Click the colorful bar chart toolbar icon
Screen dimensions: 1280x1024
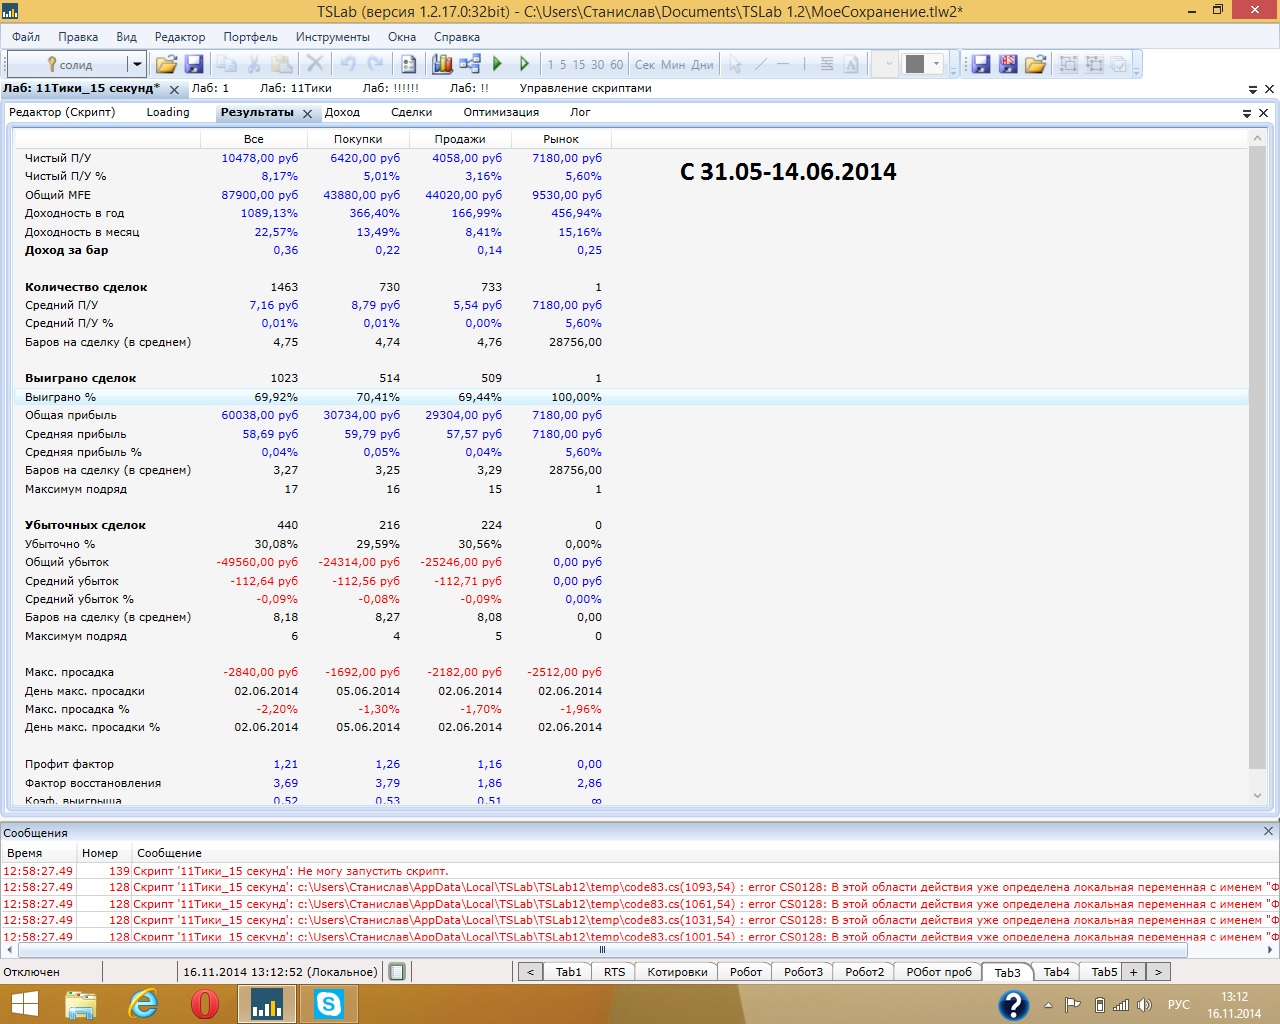(442, 64)
